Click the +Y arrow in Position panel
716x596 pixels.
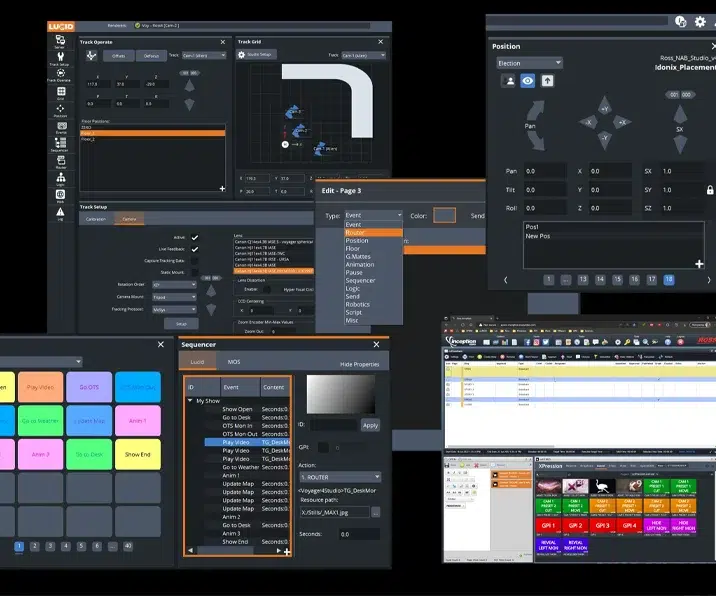[x=605, y=106]
